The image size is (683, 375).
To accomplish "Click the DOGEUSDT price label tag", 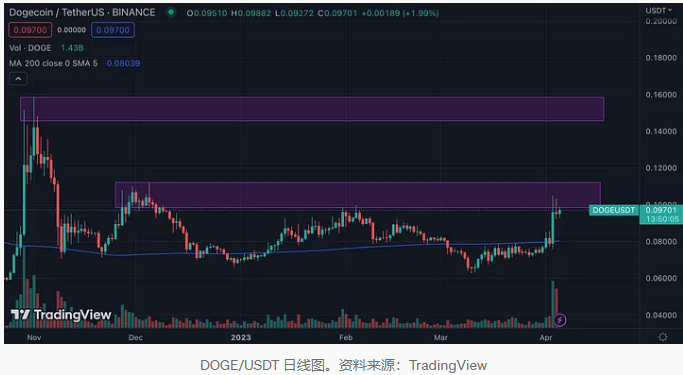I will tap(613, 210).
